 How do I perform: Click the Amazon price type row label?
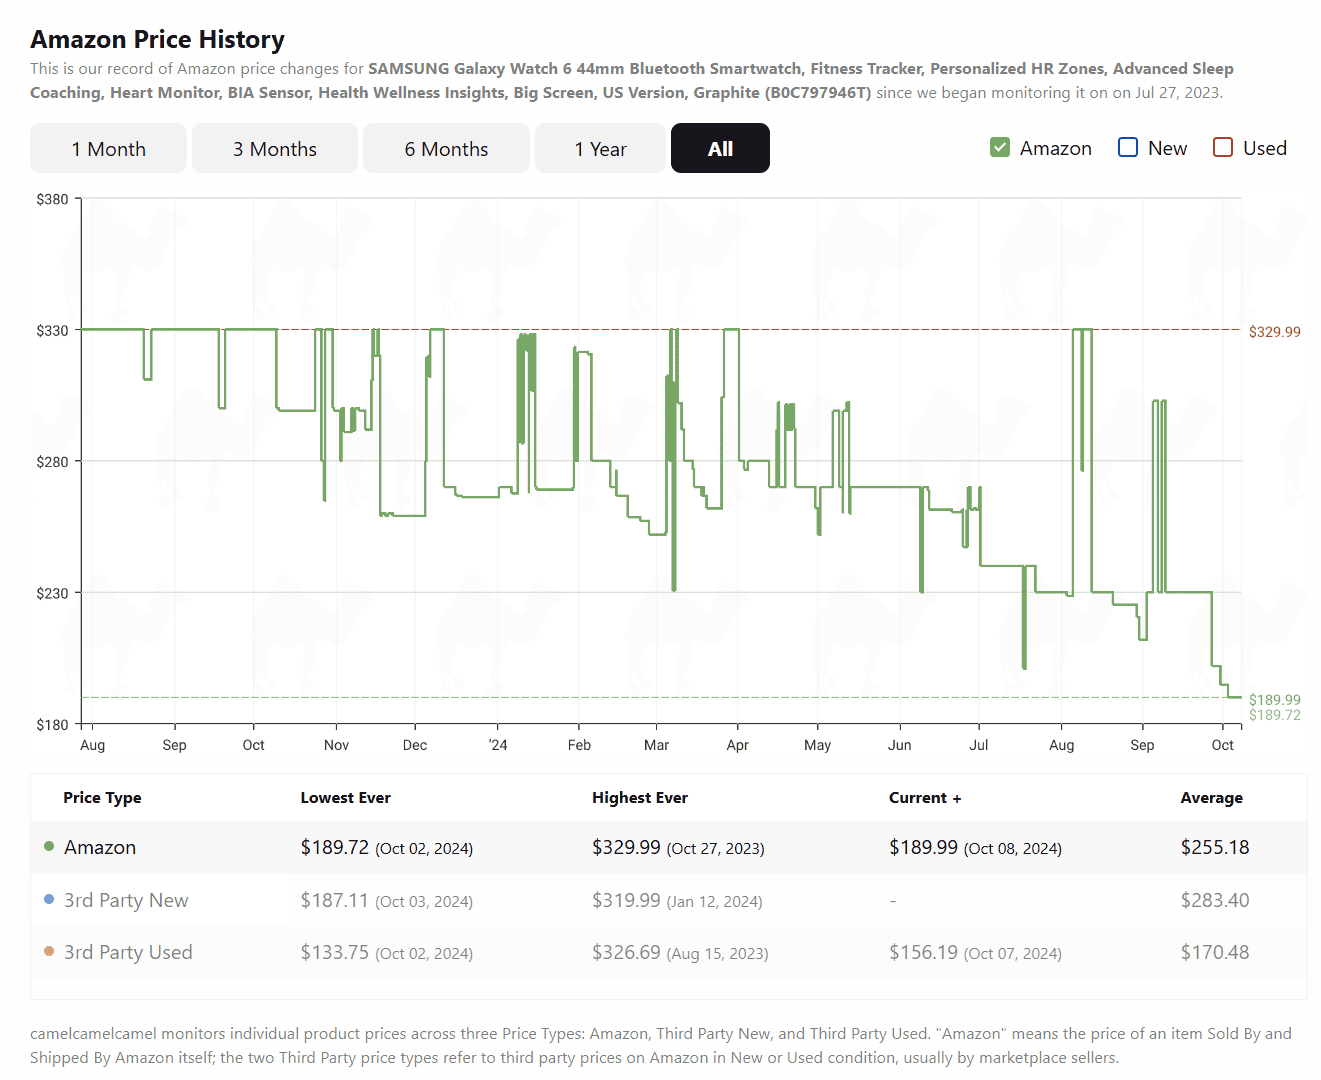click(100, 848)
